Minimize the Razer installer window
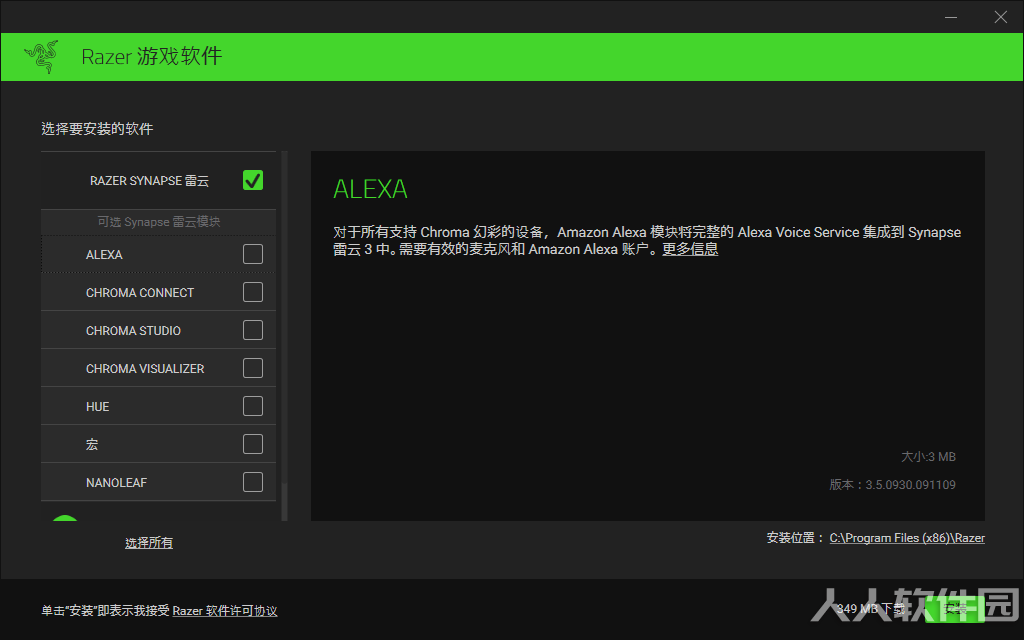Viewport: 1024px width, 640px height. tap(951, 17)
